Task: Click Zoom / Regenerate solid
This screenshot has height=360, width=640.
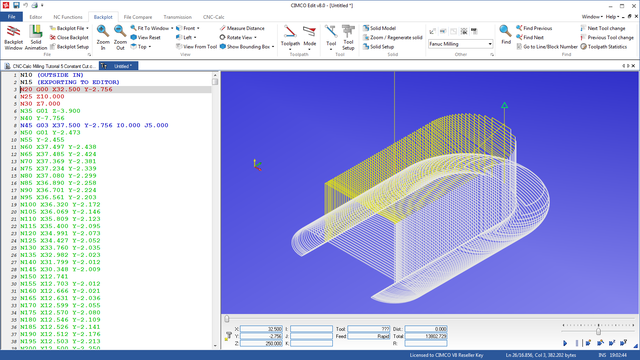Action: 393,38
